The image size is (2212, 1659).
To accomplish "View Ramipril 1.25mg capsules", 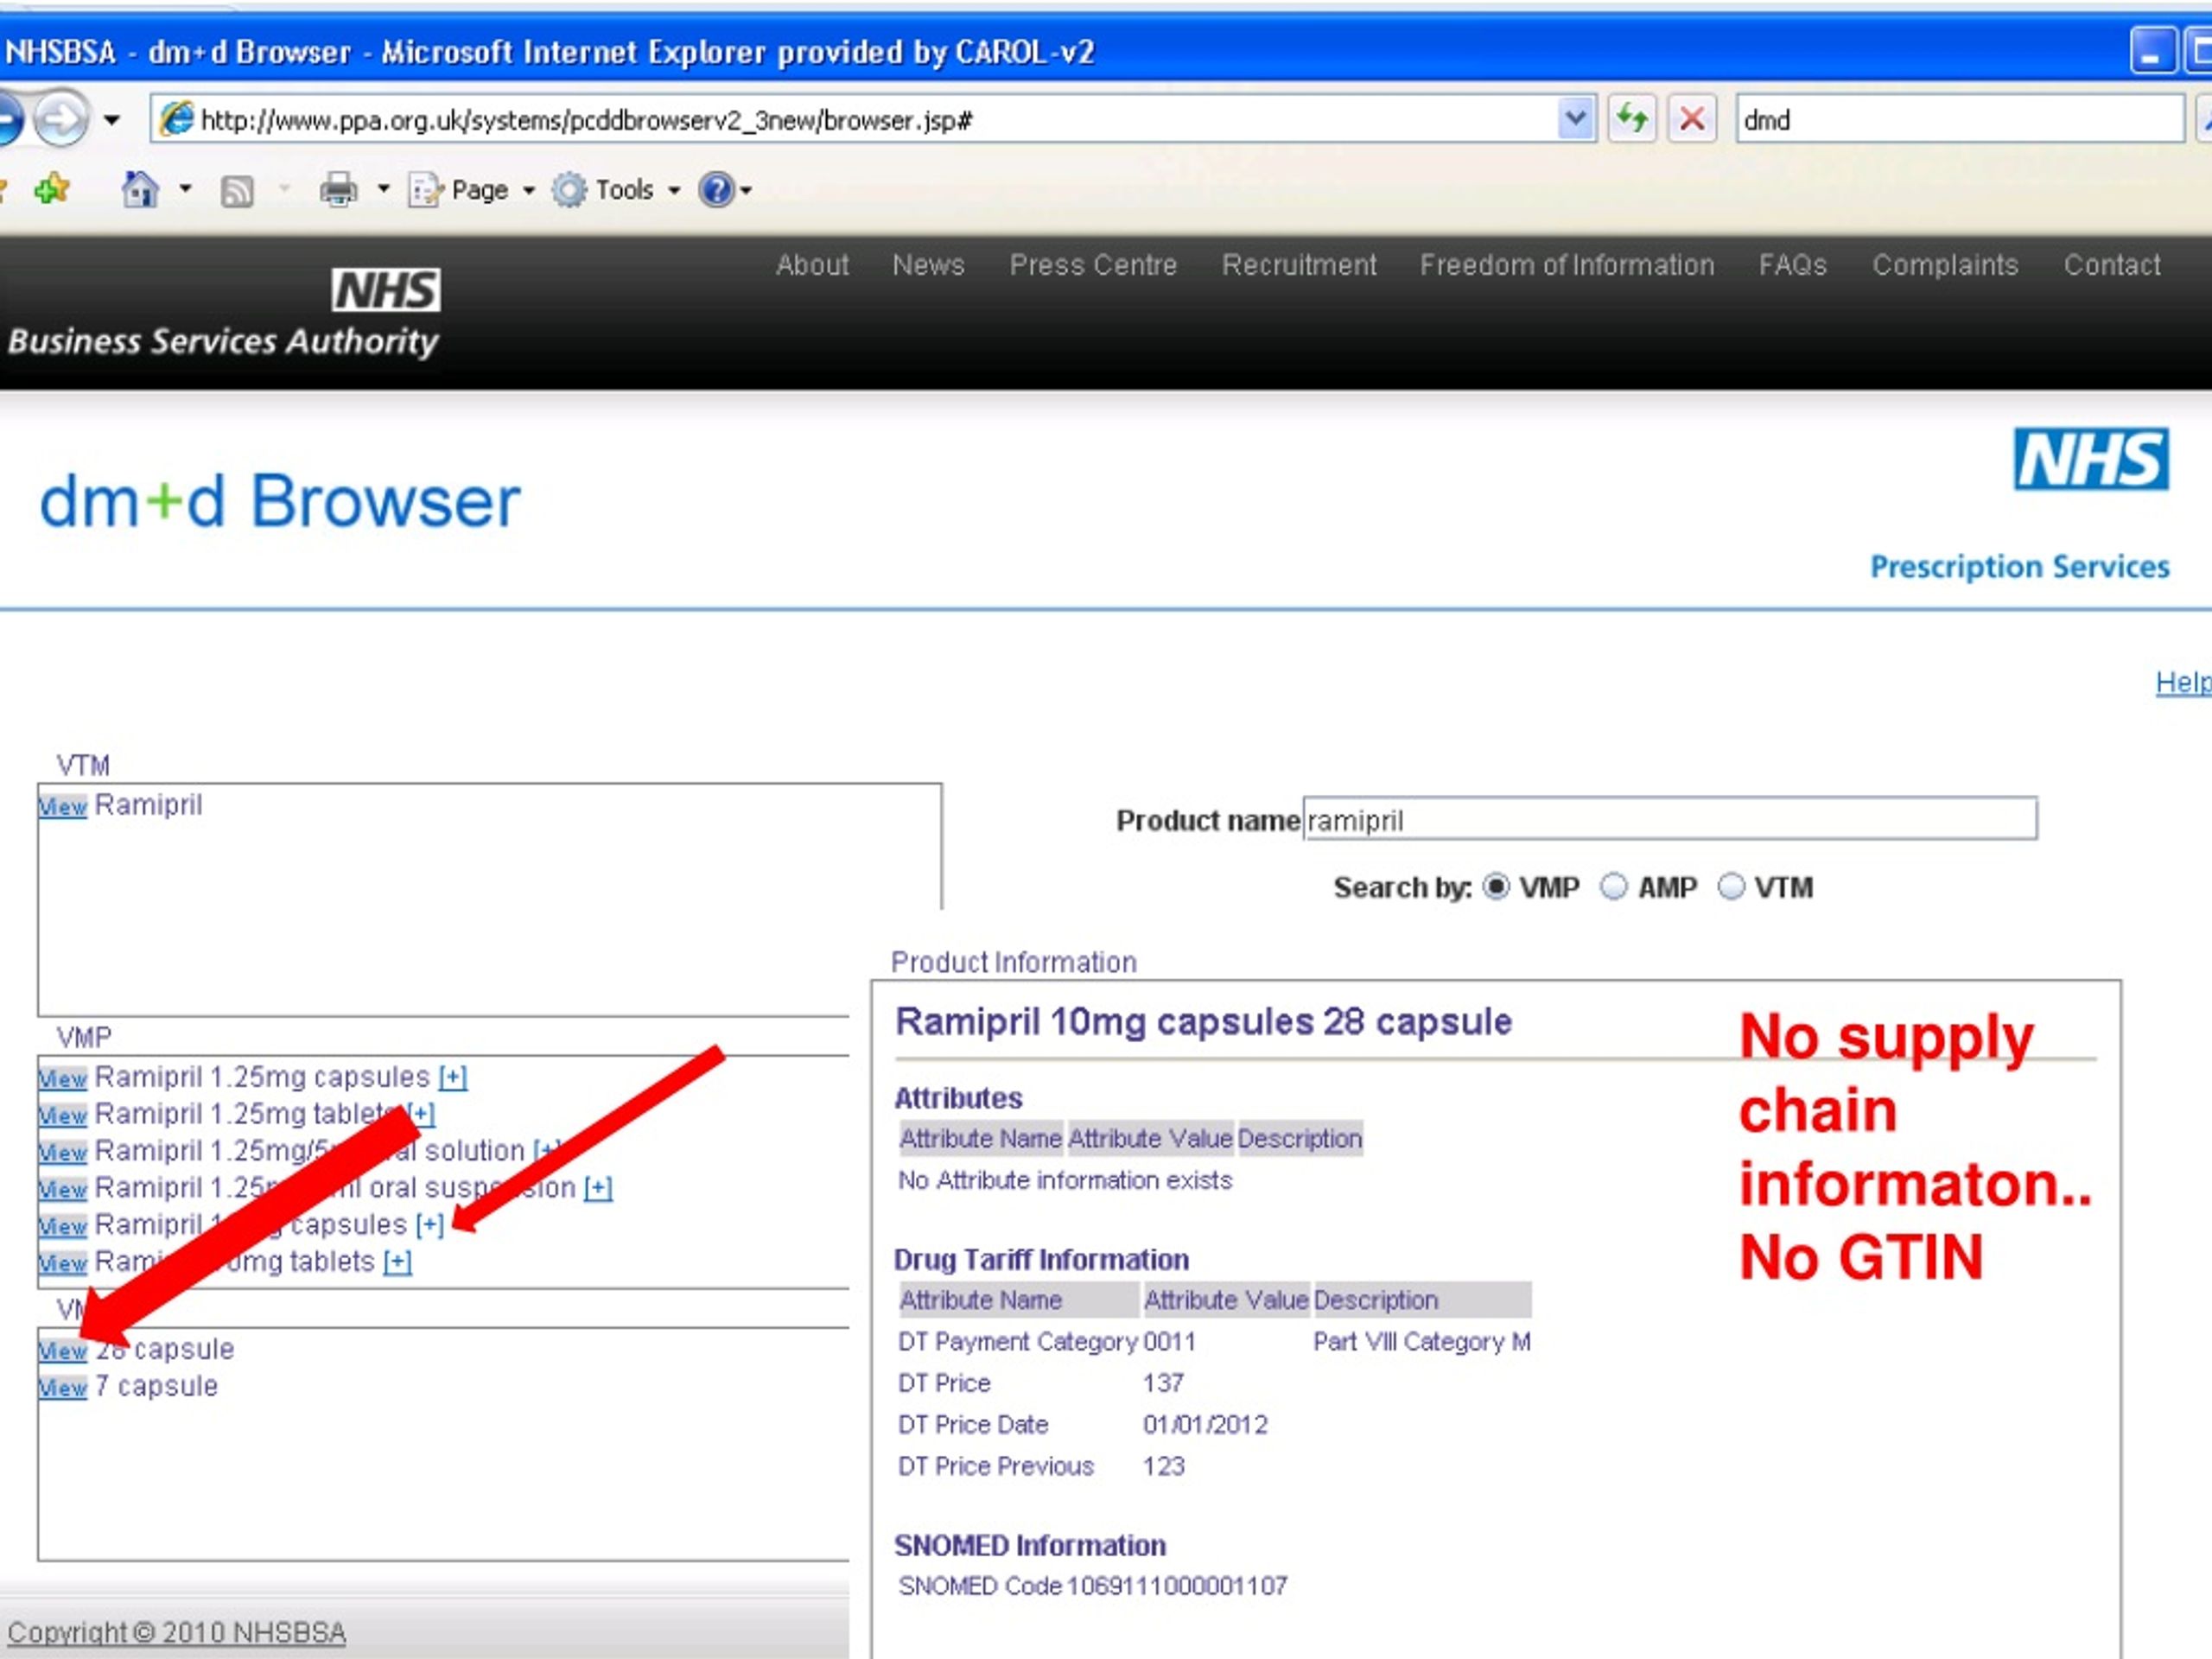I will 63,1078.
